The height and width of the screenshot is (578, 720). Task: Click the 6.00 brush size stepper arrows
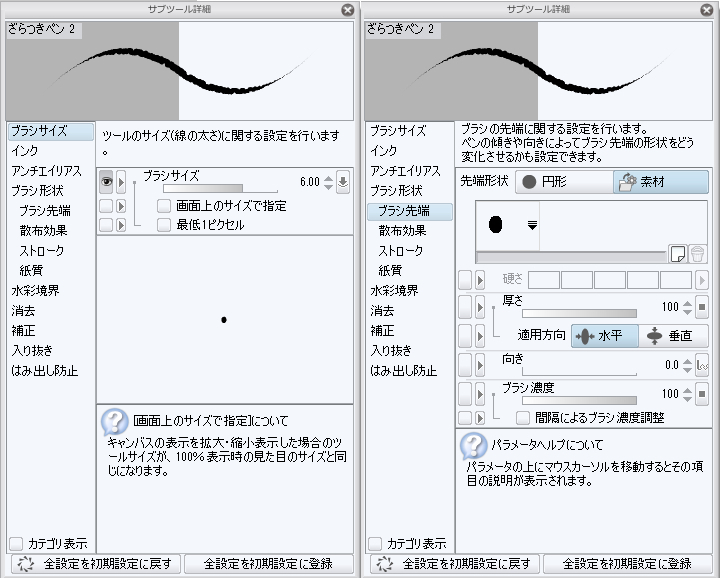point(328,182)
